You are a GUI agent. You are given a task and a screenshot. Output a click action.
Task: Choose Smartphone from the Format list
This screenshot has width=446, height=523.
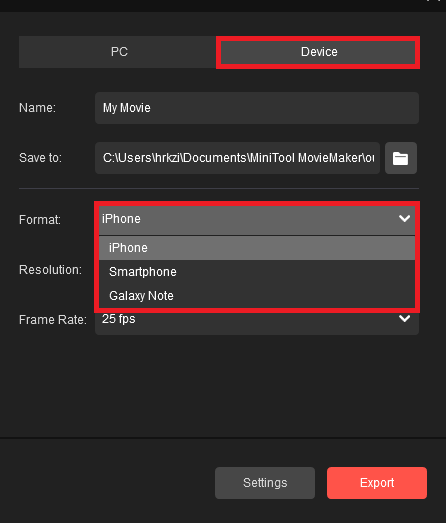(257, 272)
